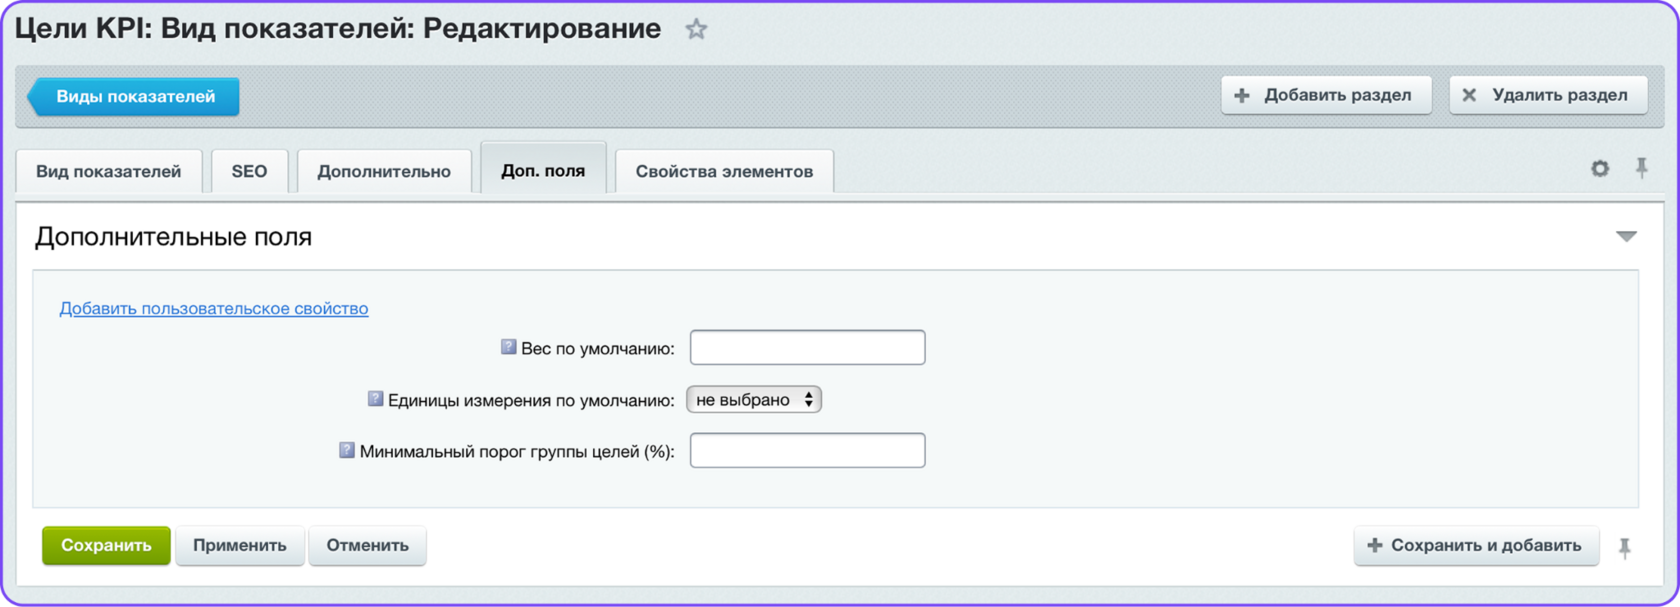This screenshot has width=1680, height=607.
Task: Select the Свойства элементов tab
Action: point(724,171)
